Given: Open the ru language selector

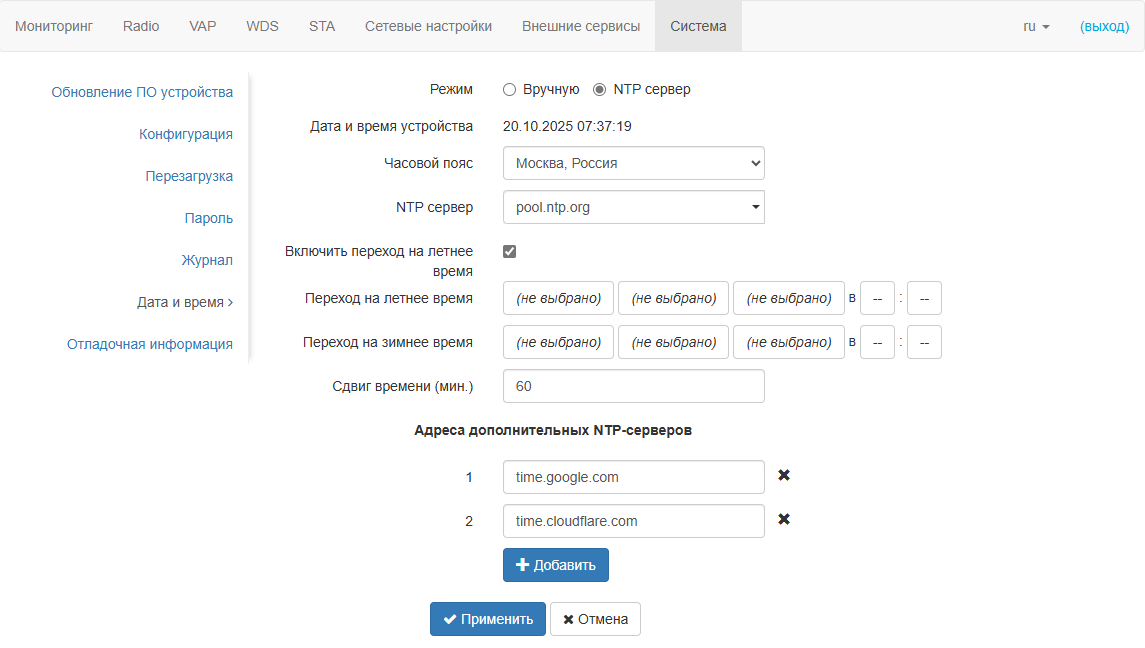Looking at the screenshot, I should tap(1036, 26).
